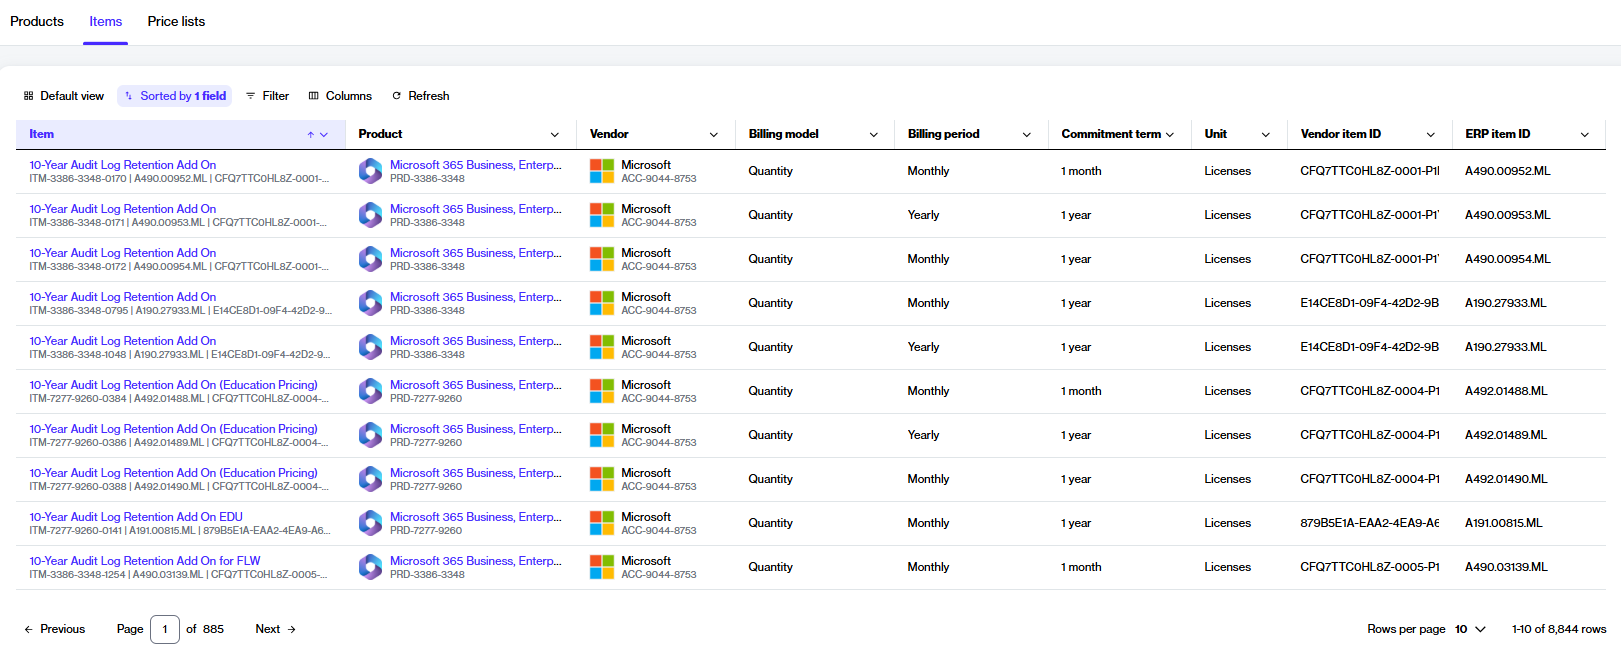
Task: Click Microsoft 365 product icon in first row
Action: pyautogui.click(x=371, y=171)
